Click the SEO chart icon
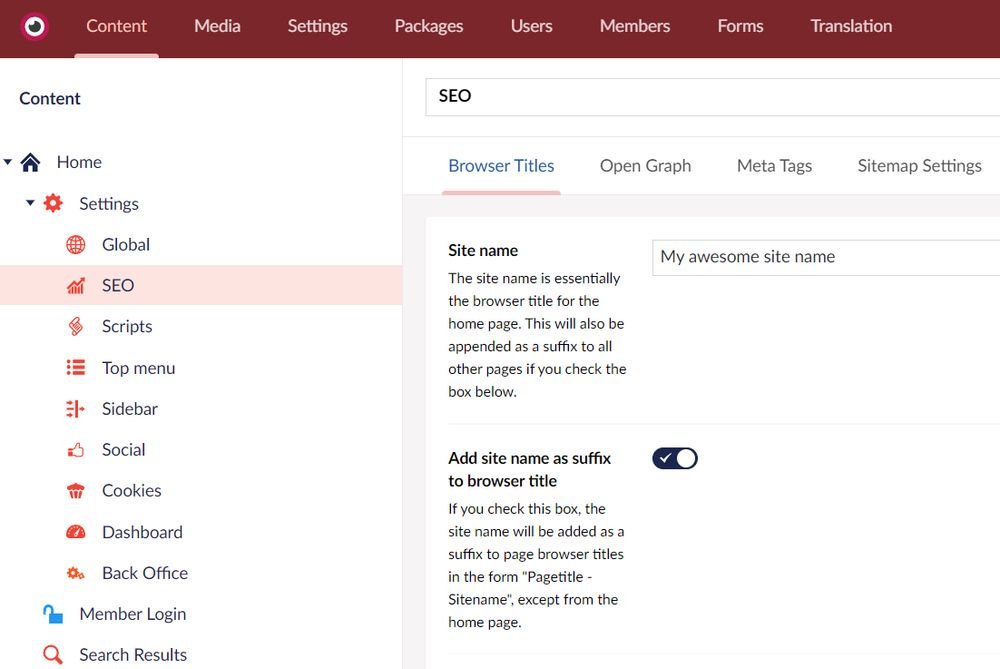 pyautogui.click(x=76, y=286)
